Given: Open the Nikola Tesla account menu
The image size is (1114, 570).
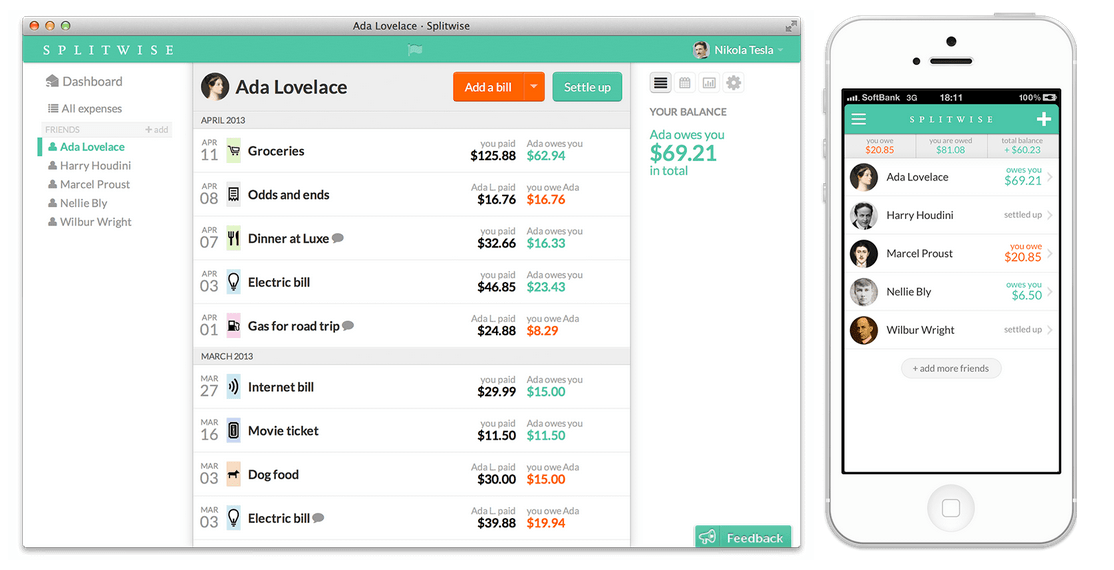Looking at the screenshot, I should click(x=738, y=50).
